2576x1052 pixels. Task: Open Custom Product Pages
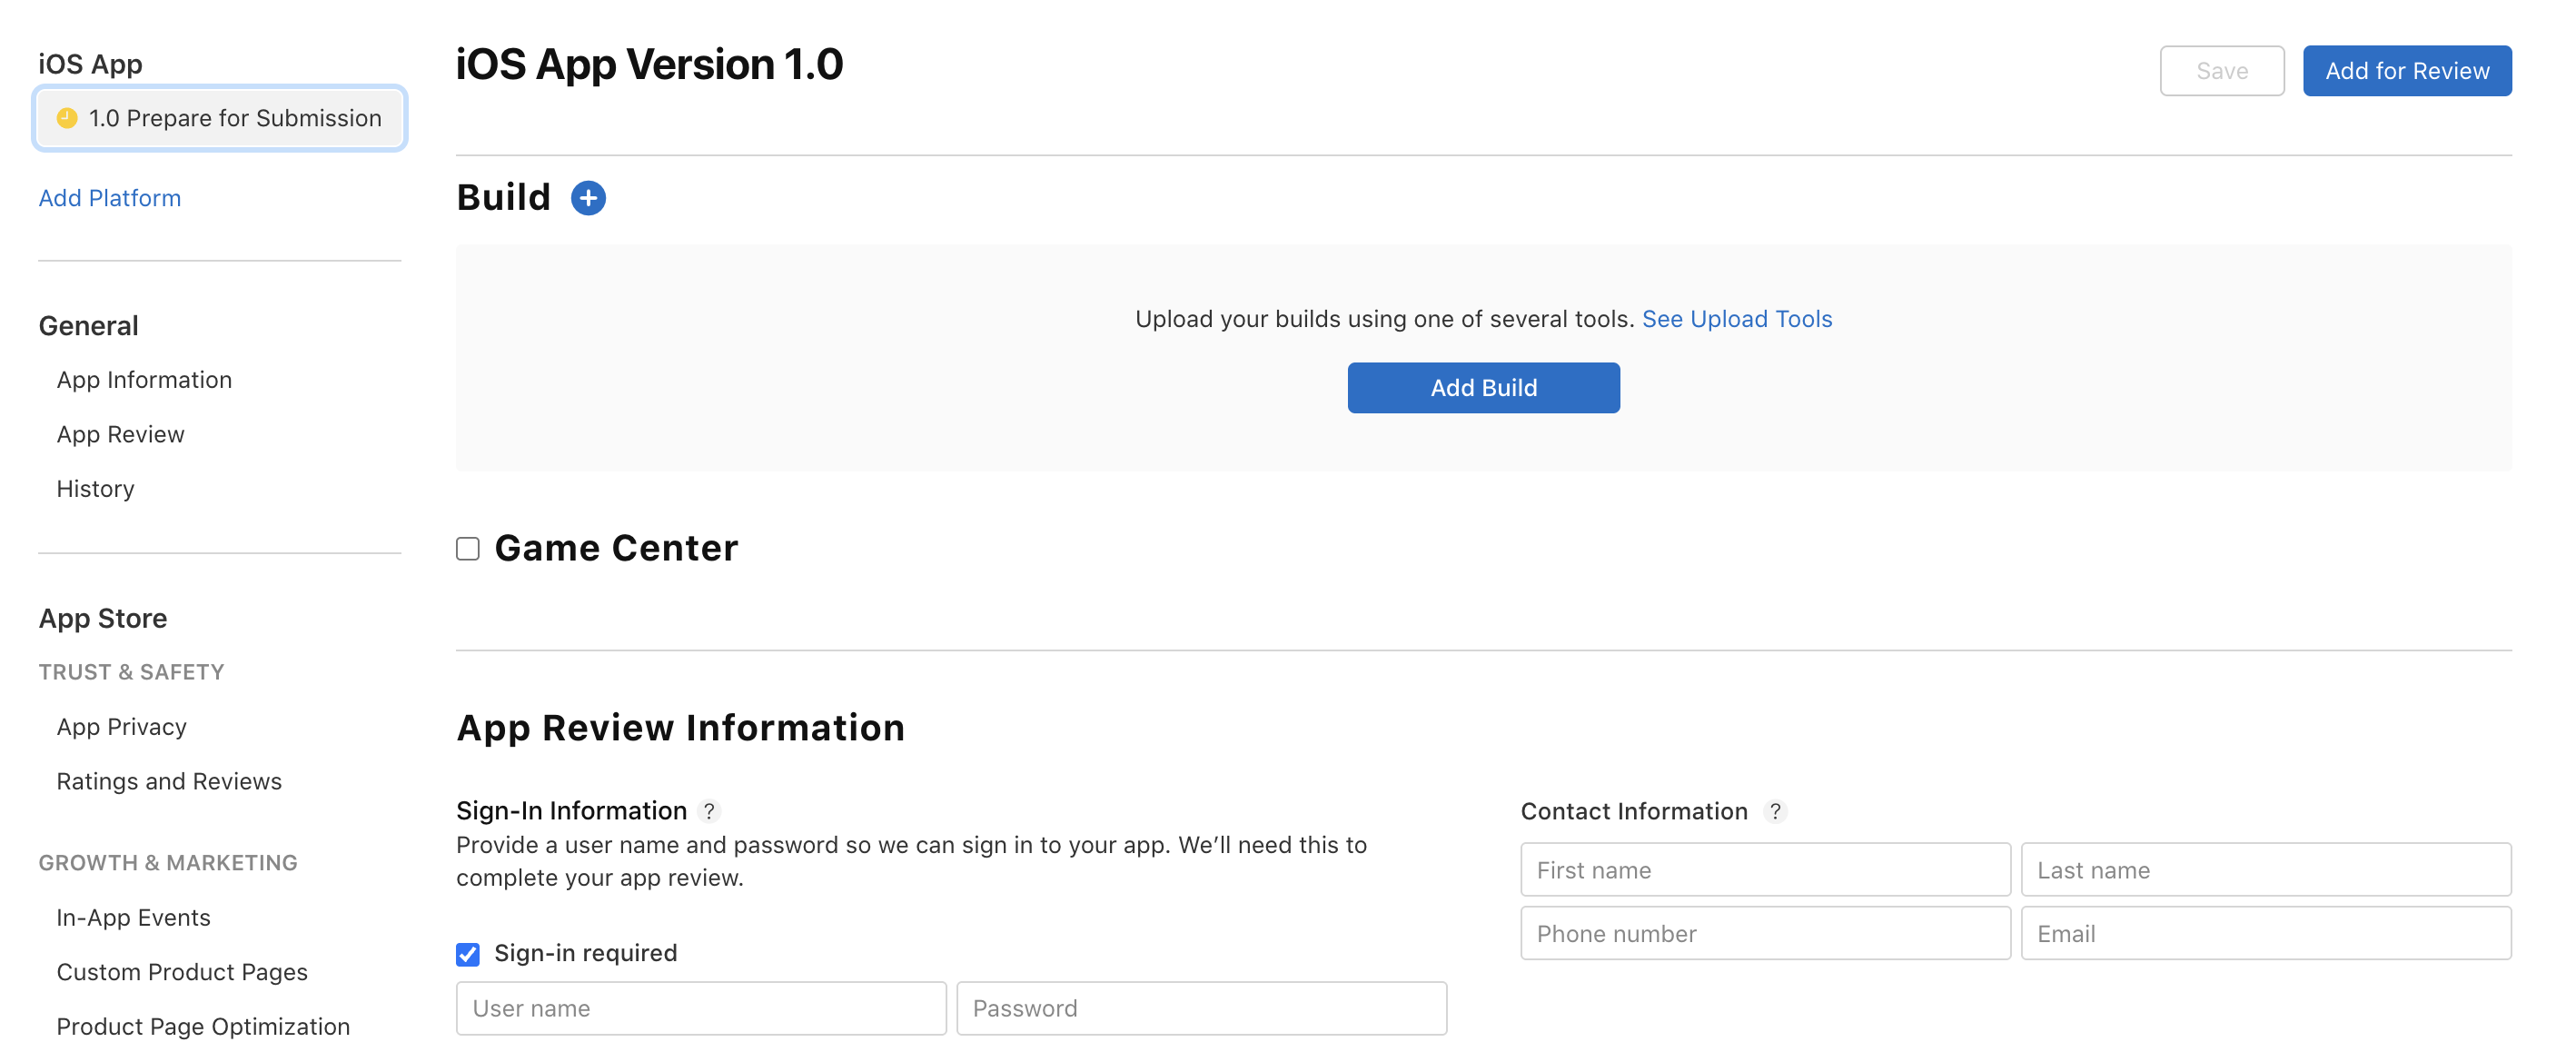click(182, 972)
